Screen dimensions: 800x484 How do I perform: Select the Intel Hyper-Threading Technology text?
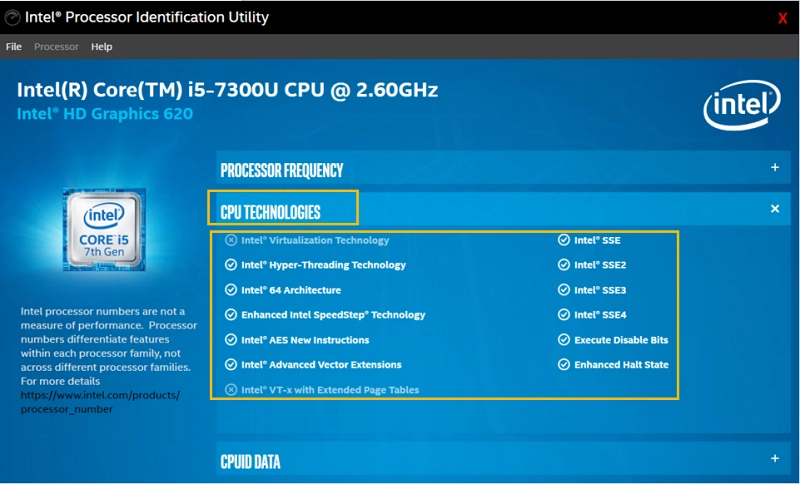click(323, 265)
